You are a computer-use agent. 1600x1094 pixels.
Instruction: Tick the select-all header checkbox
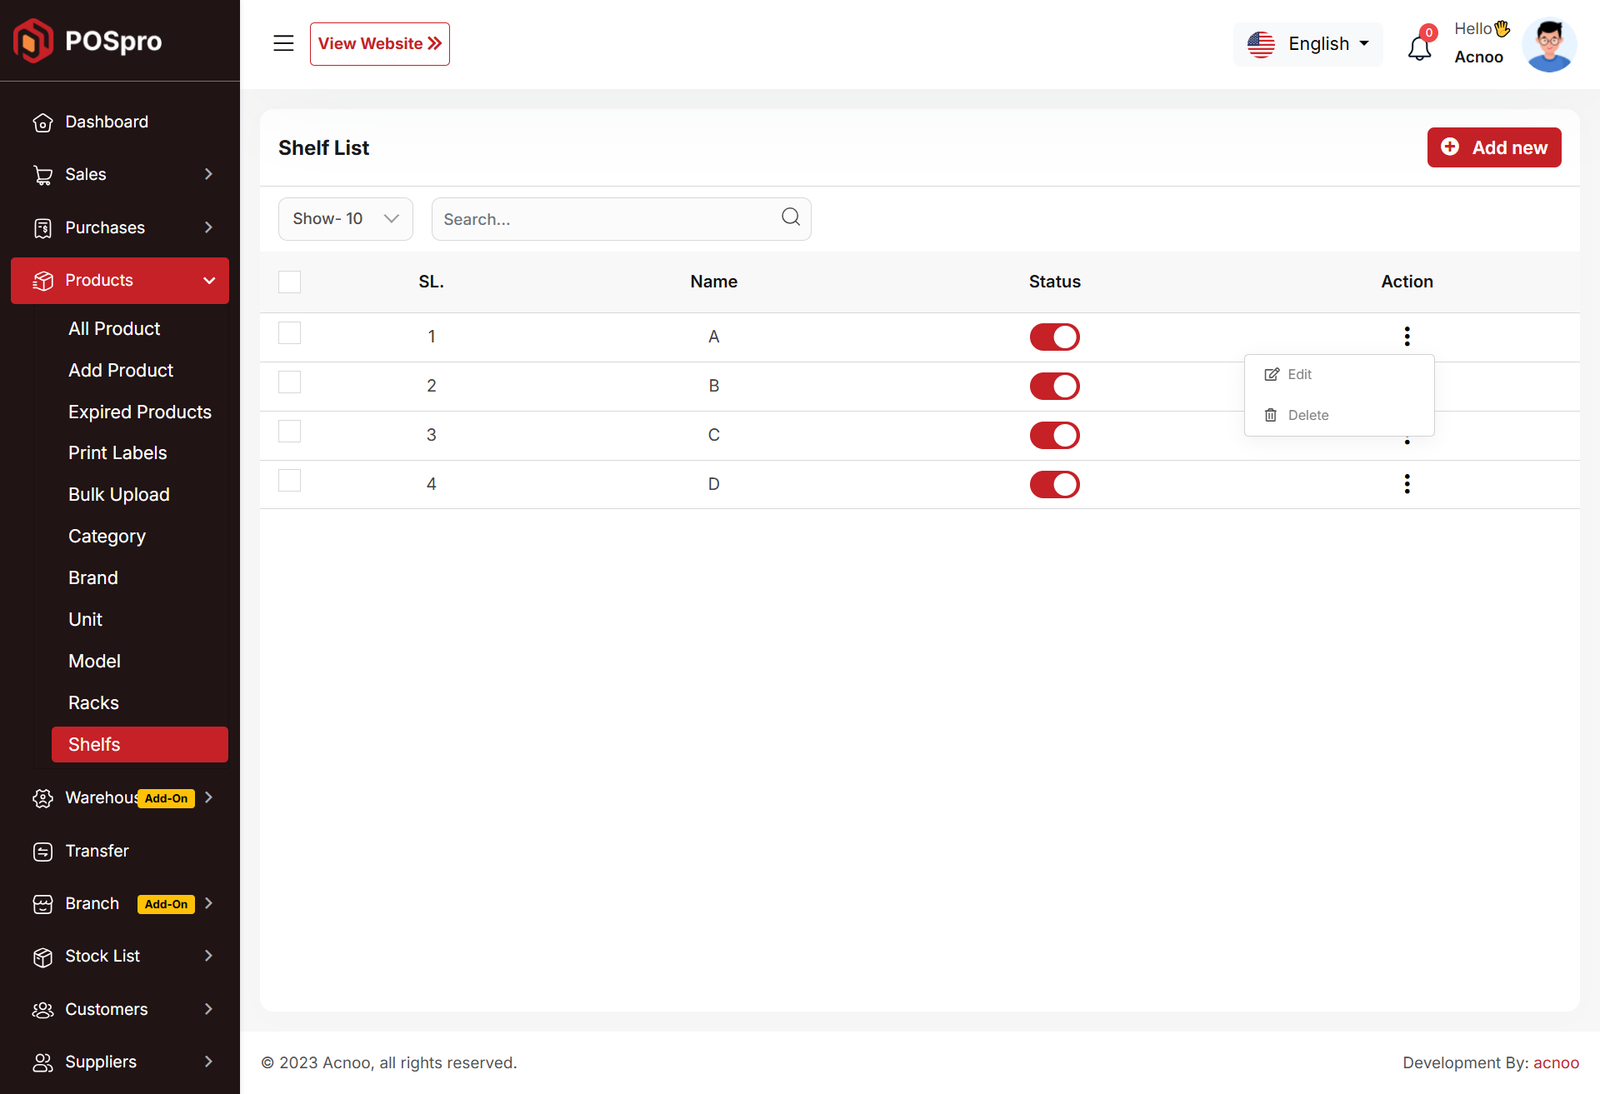290,282
